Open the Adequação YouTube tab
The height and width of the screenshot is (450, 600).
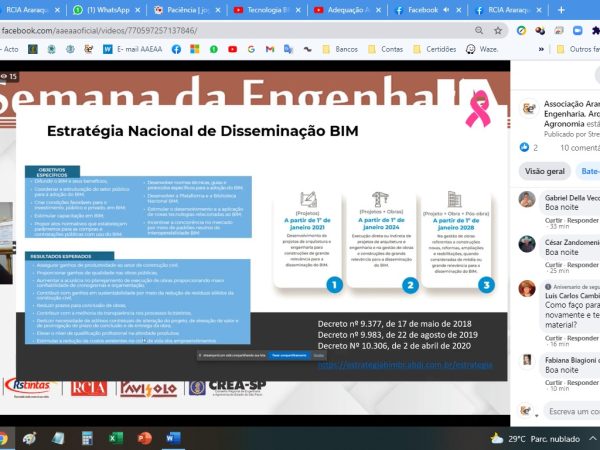click(342, 10)
